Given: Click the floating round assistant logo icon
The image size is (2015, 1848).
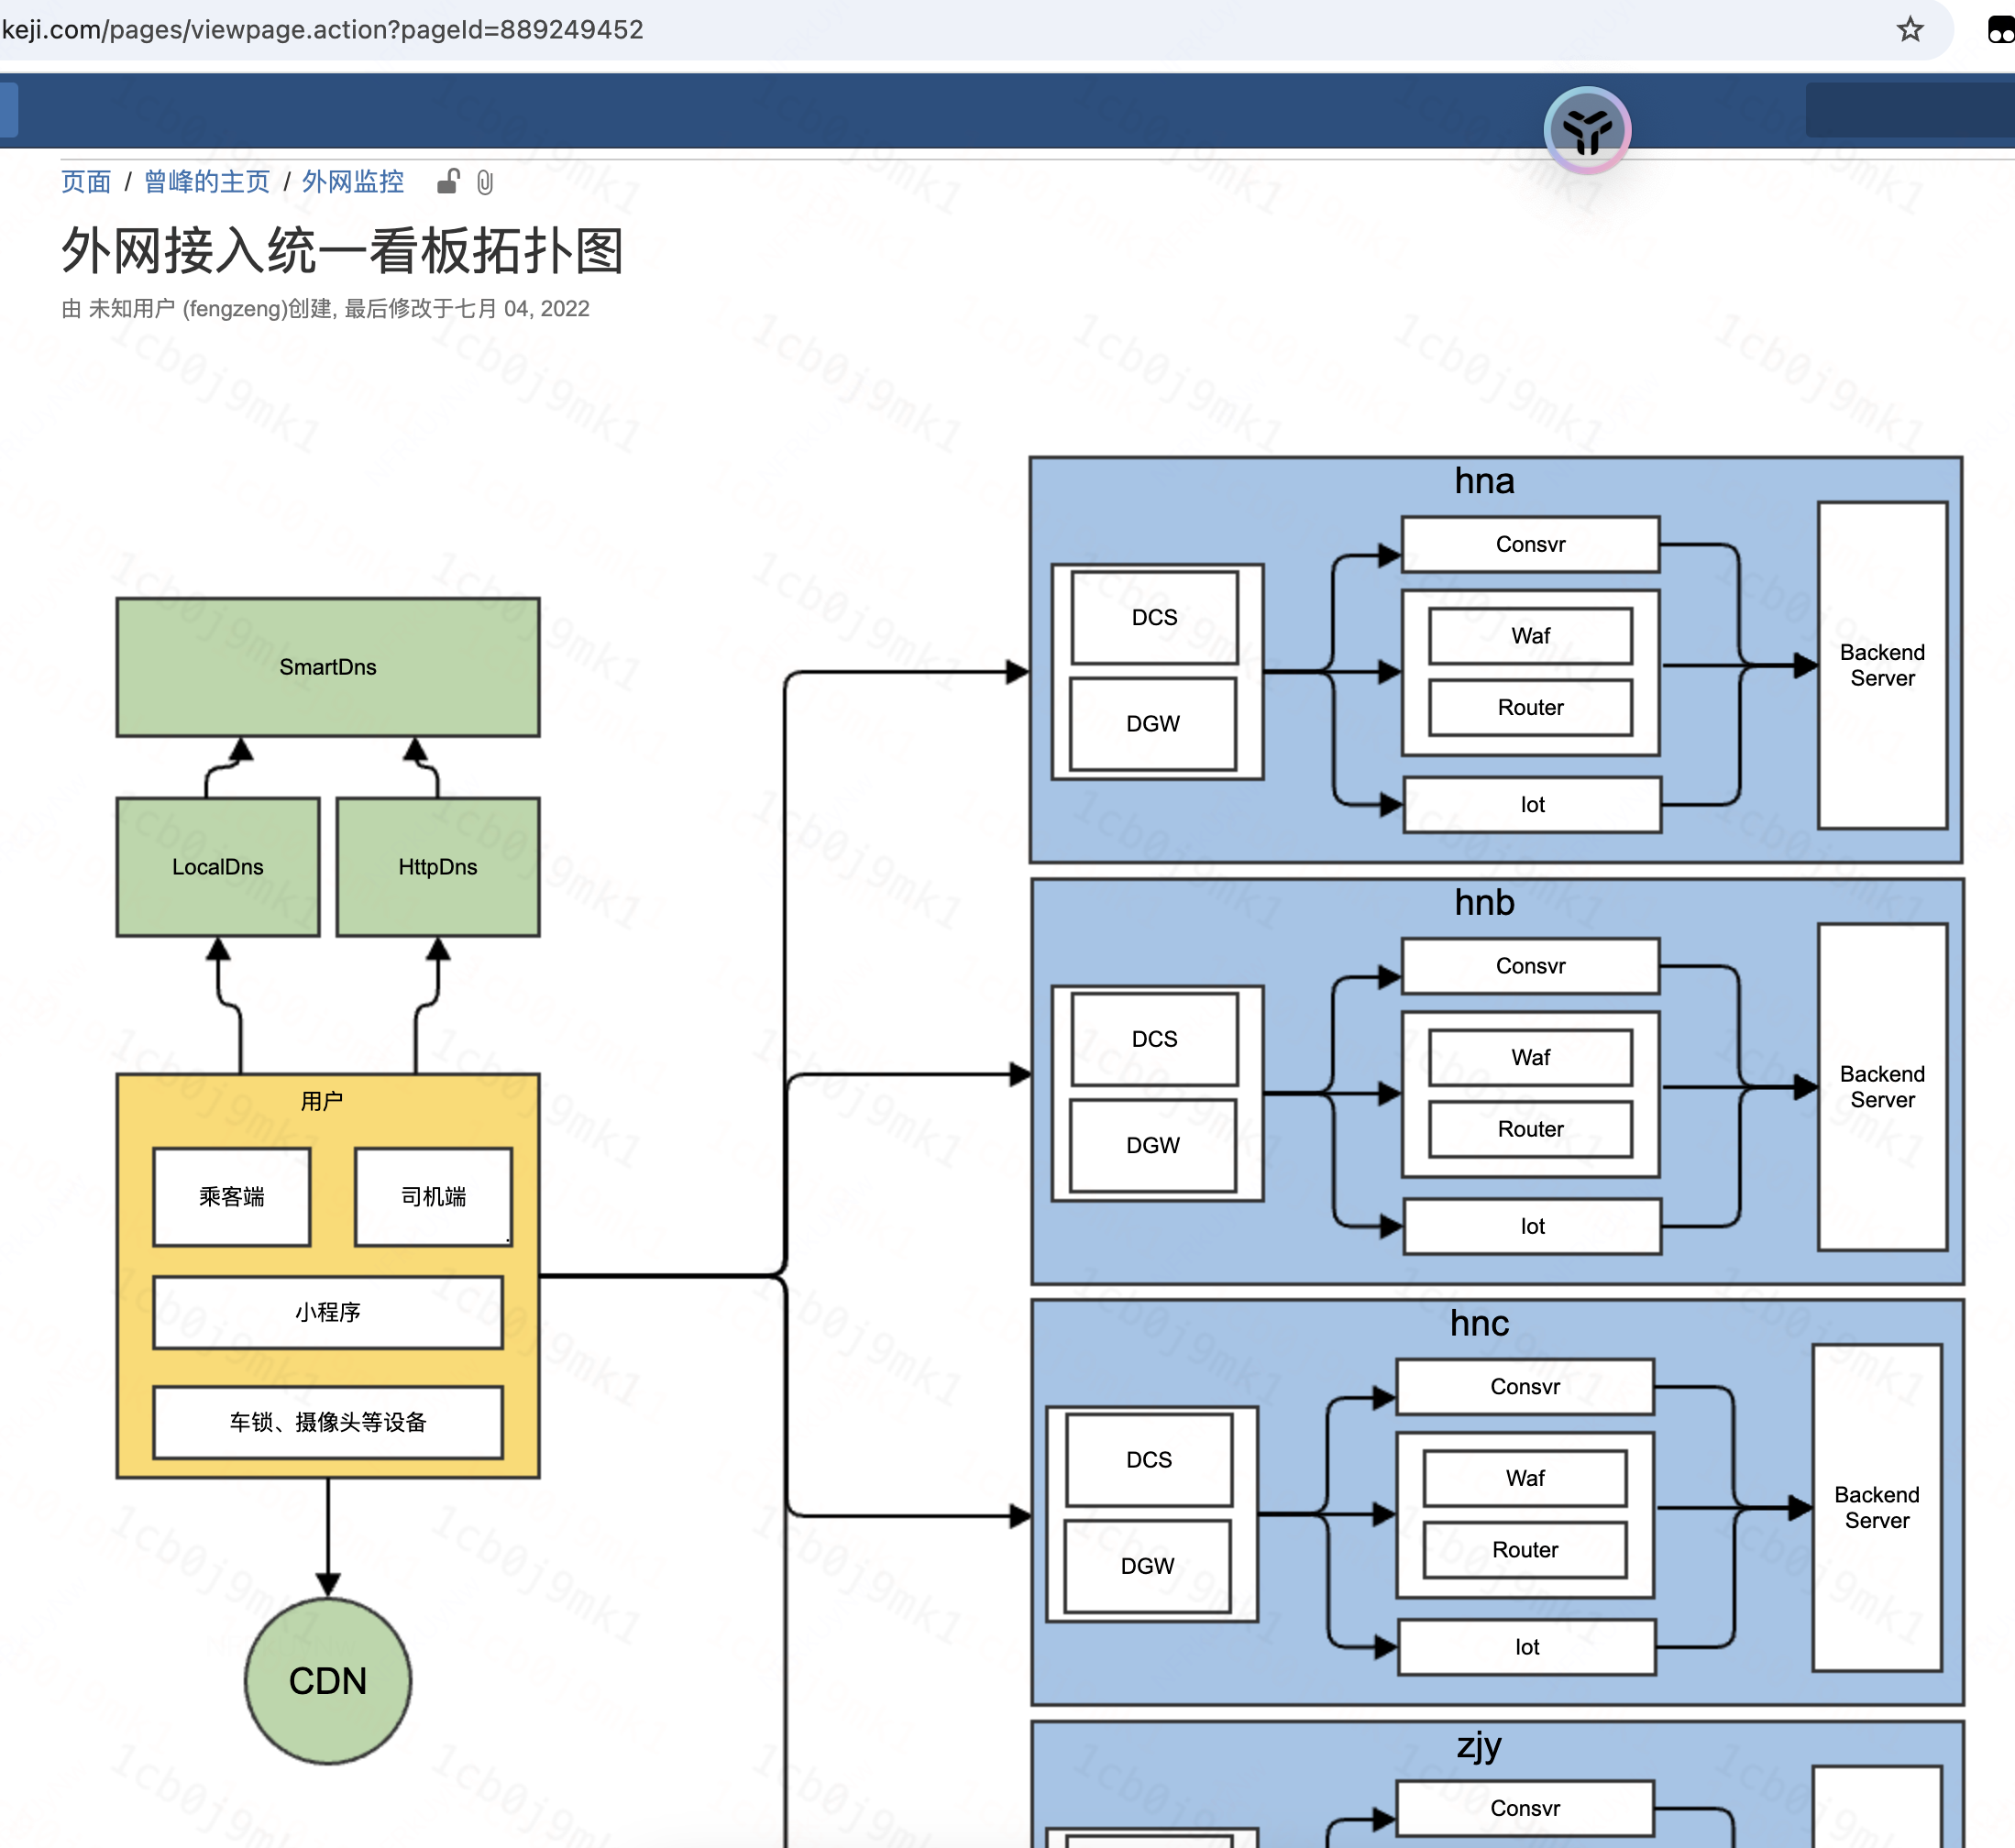Looking at the screenshot, I should [x=1587, y=130].
